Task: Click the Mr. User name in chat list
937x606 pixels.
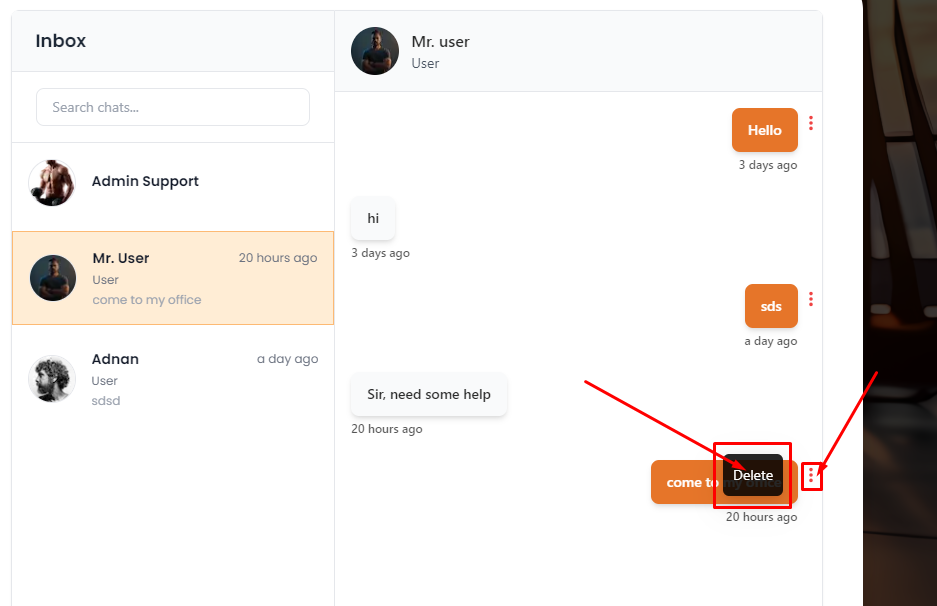Action: [120, 258]
